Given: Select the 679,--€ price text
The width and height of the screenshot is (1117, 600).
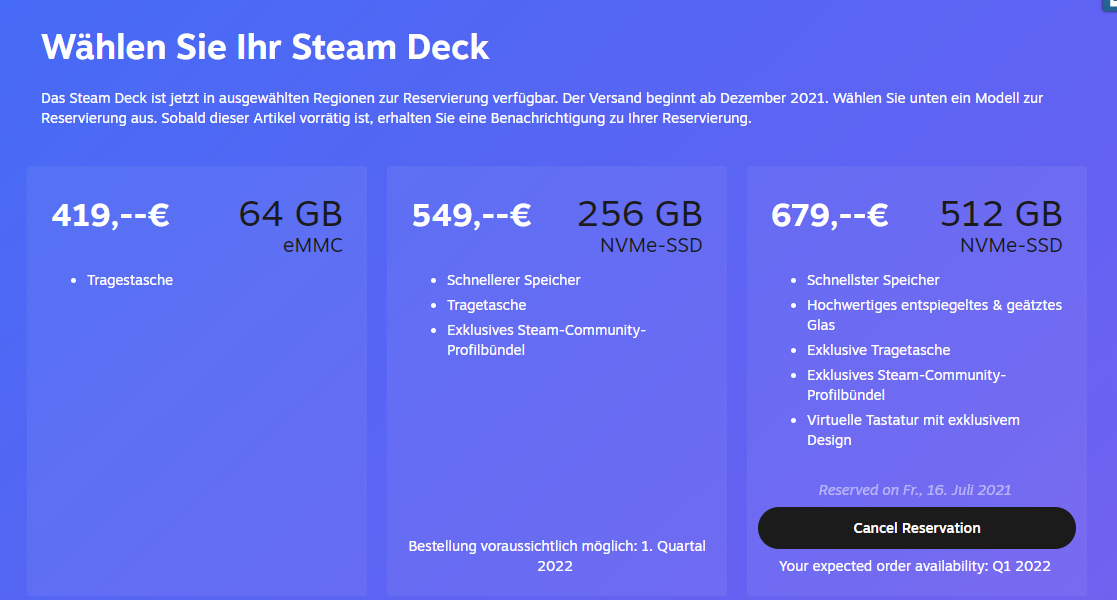Looking at the screenshot, I should point(830,214).
